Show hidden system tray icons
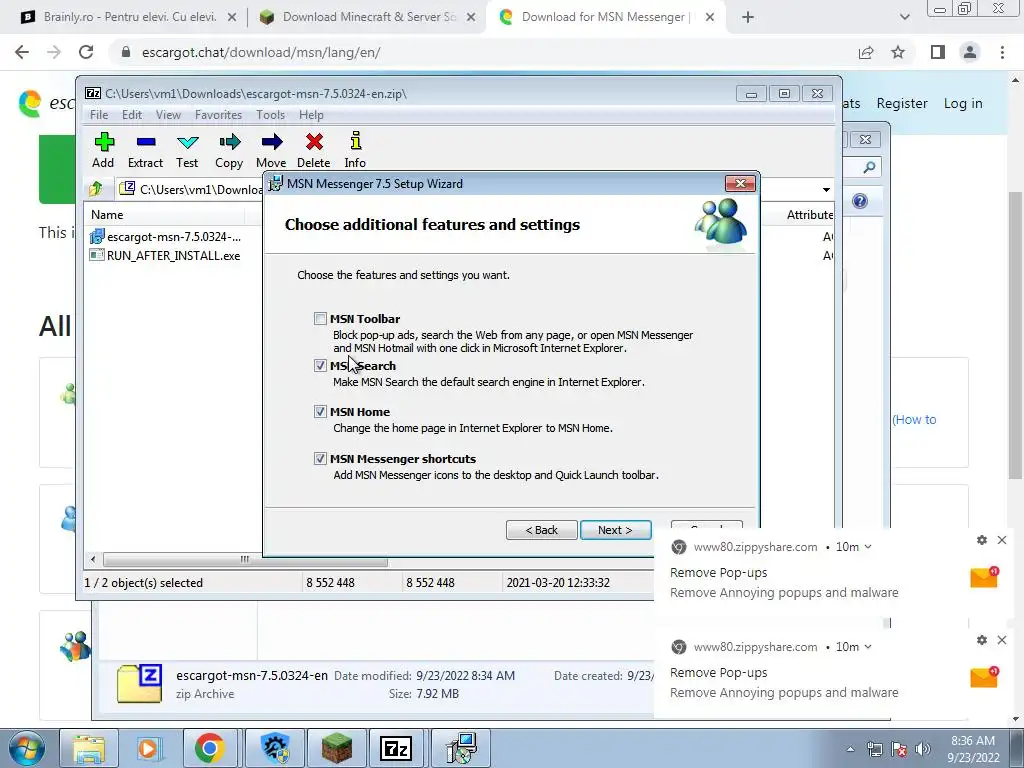The width and height of the screenshot is (1024, 768). point(850,749)
